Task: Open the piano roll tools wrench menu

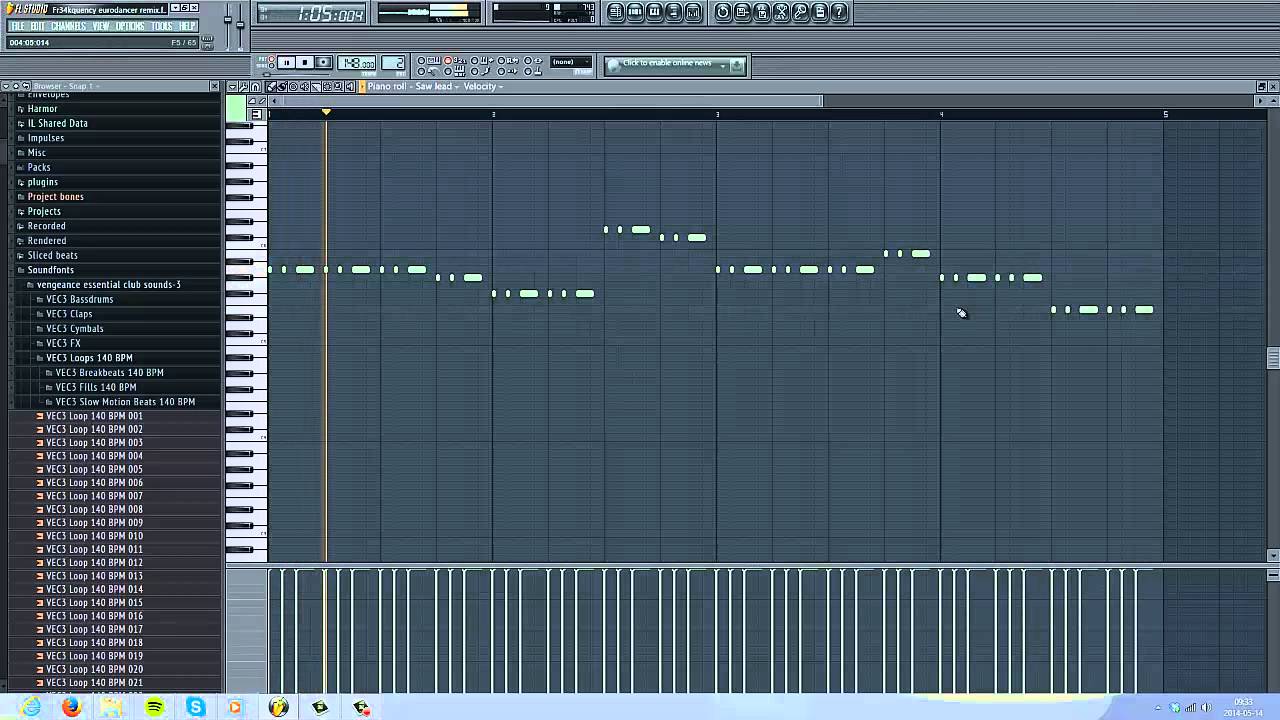Action: [x=243, y=87]
